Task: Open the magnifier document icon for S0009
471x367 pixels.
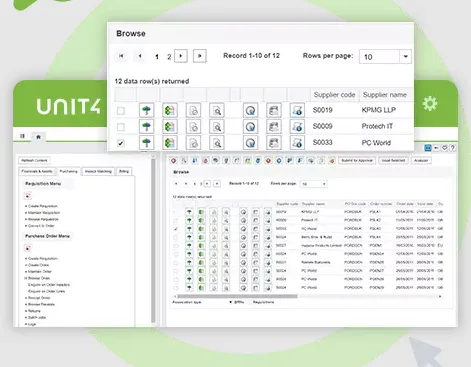Action: tap(217, 127)
